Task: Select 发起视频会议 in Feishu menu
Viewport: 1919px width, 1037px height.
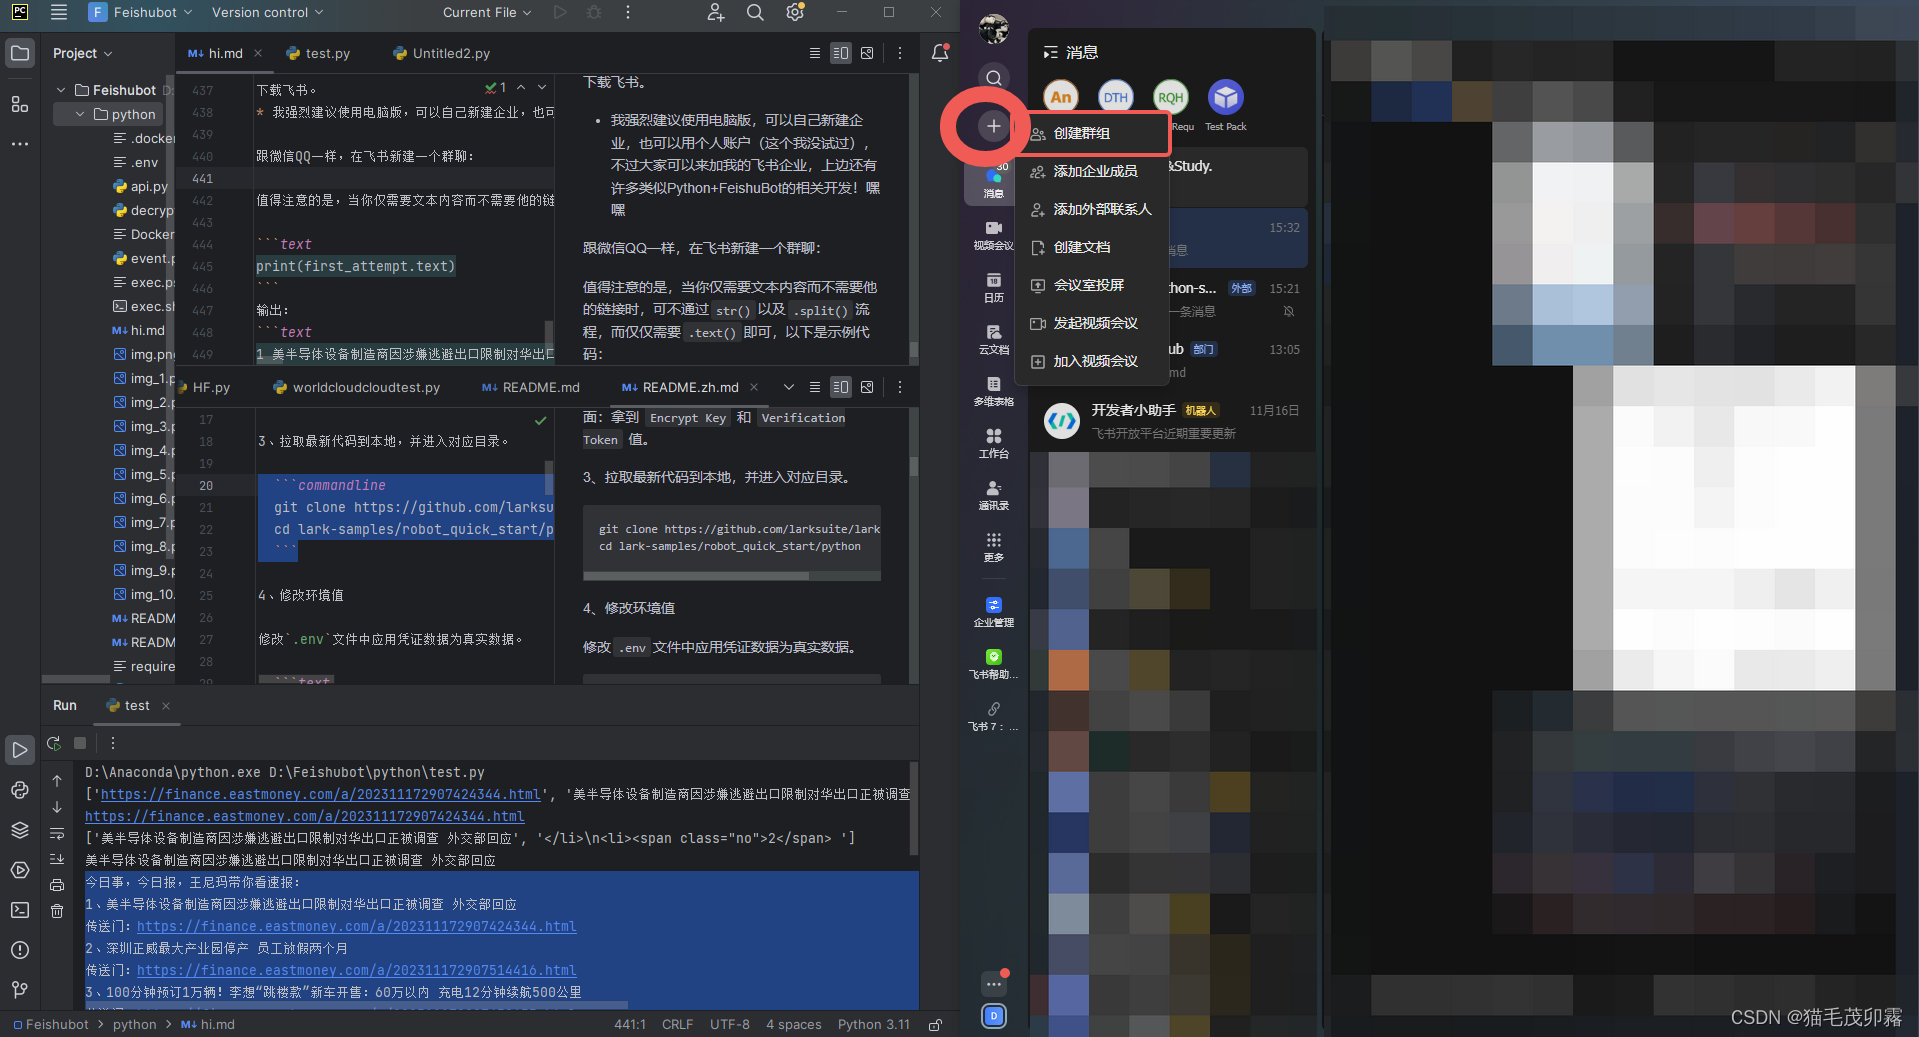Action: coord(1092,323)
